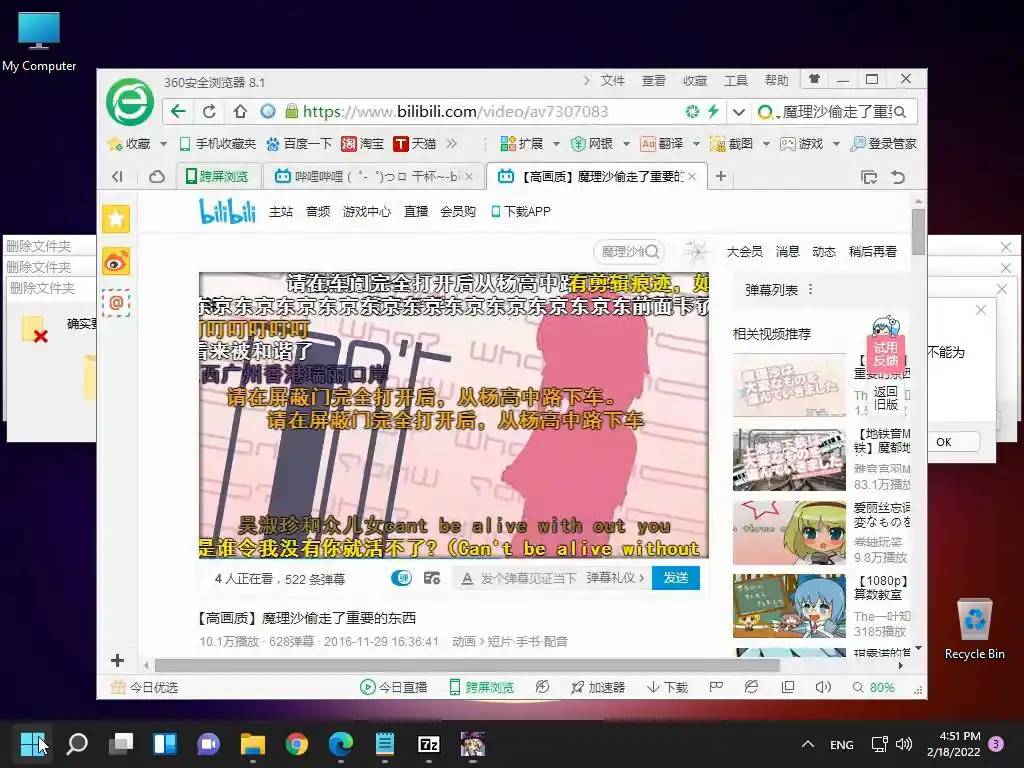Click the search magnifier in the browser search box

click(x=901, y=112)
